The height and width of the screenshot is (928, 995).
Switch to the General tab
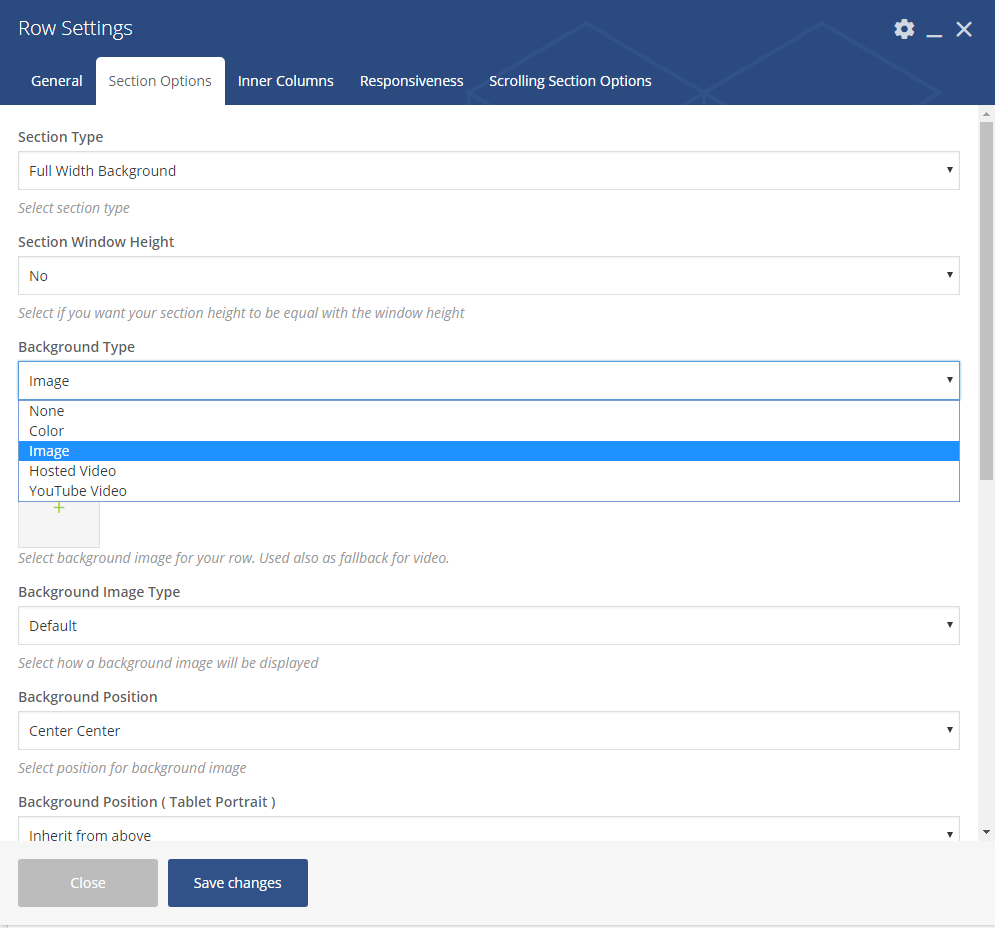coord(57,81)
